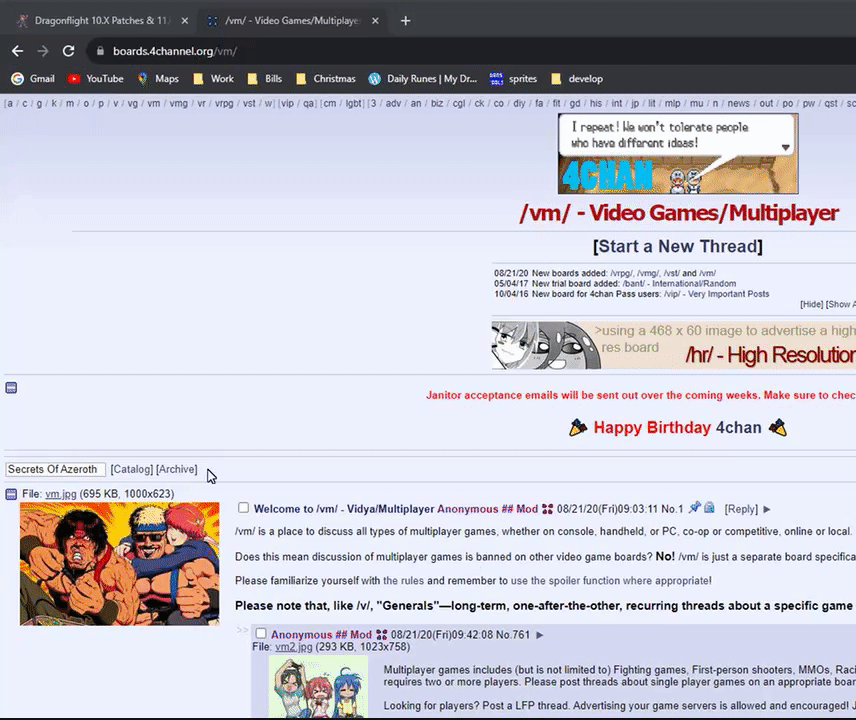Click party popper icon left of Happy Birthday
The height and width of the screenshot is (720, 856).
coord(578,427)
